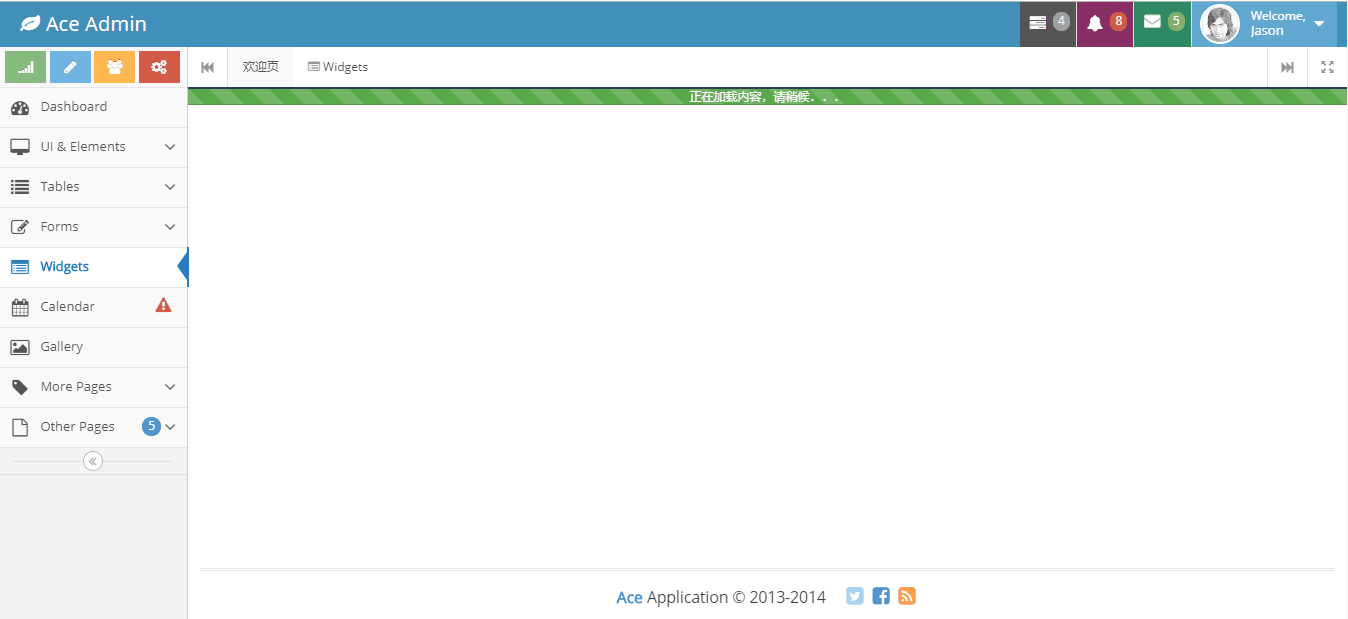Click the Other Pages file icon
This screenshot has height=619, width=1348.
tap(20, 427)
